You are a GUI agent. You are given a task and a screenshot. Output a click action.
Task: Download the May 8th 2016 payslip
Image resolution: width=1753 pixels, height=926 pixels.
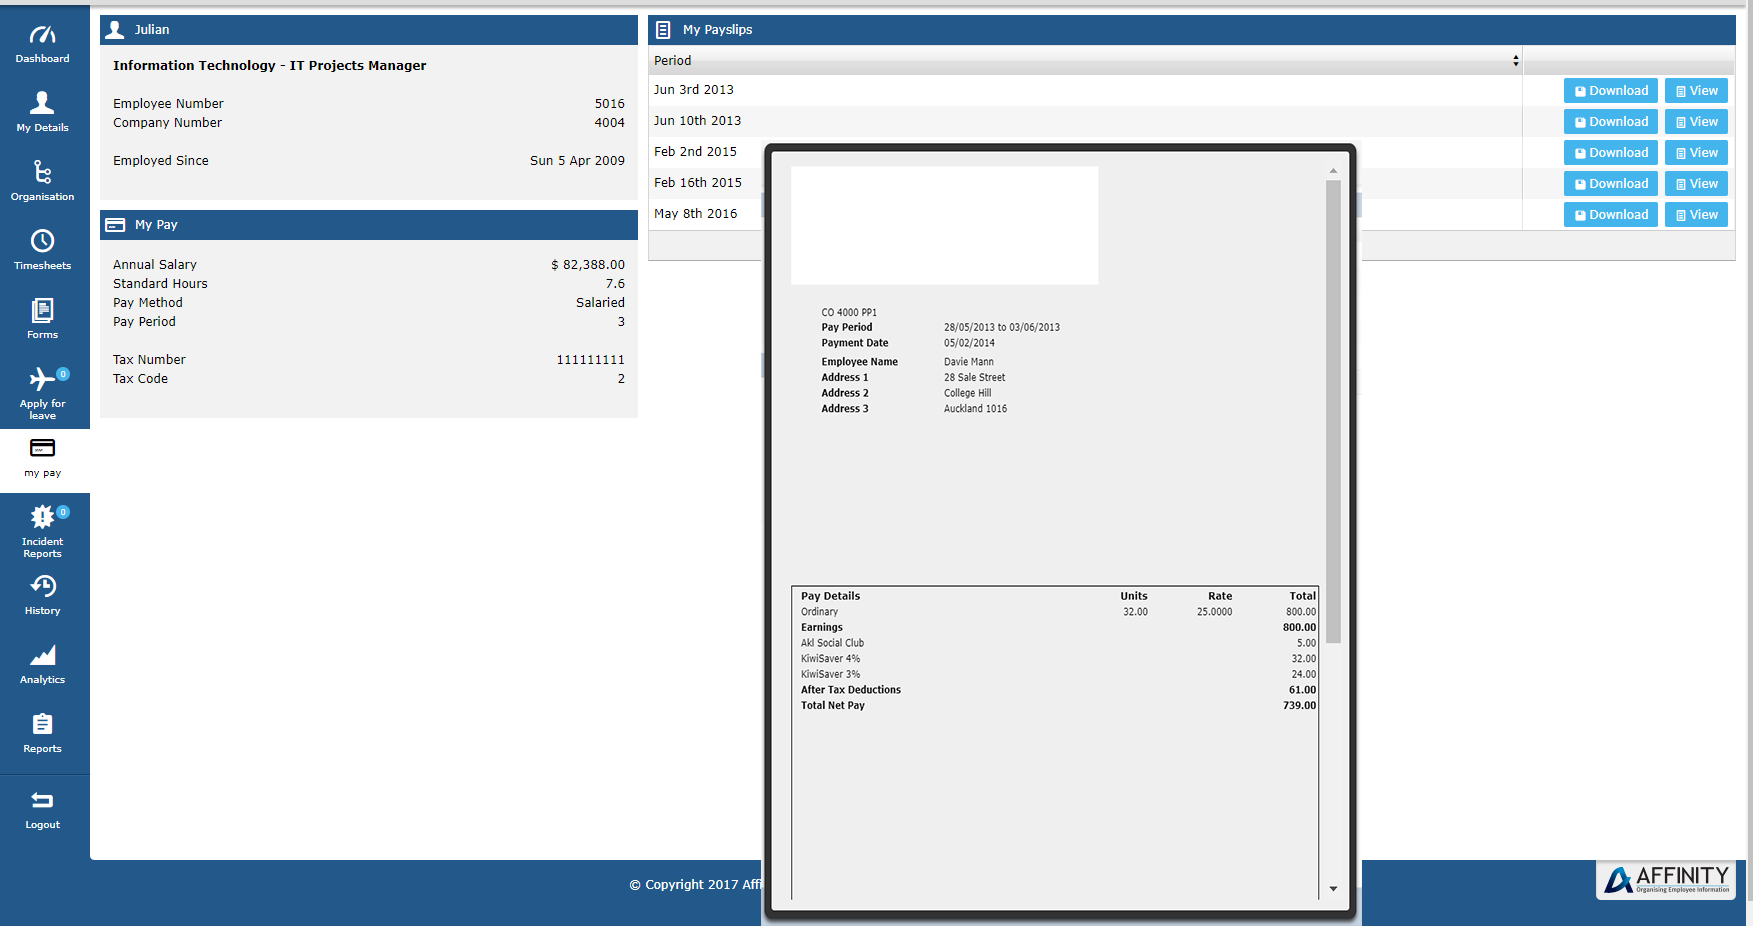1611,215
